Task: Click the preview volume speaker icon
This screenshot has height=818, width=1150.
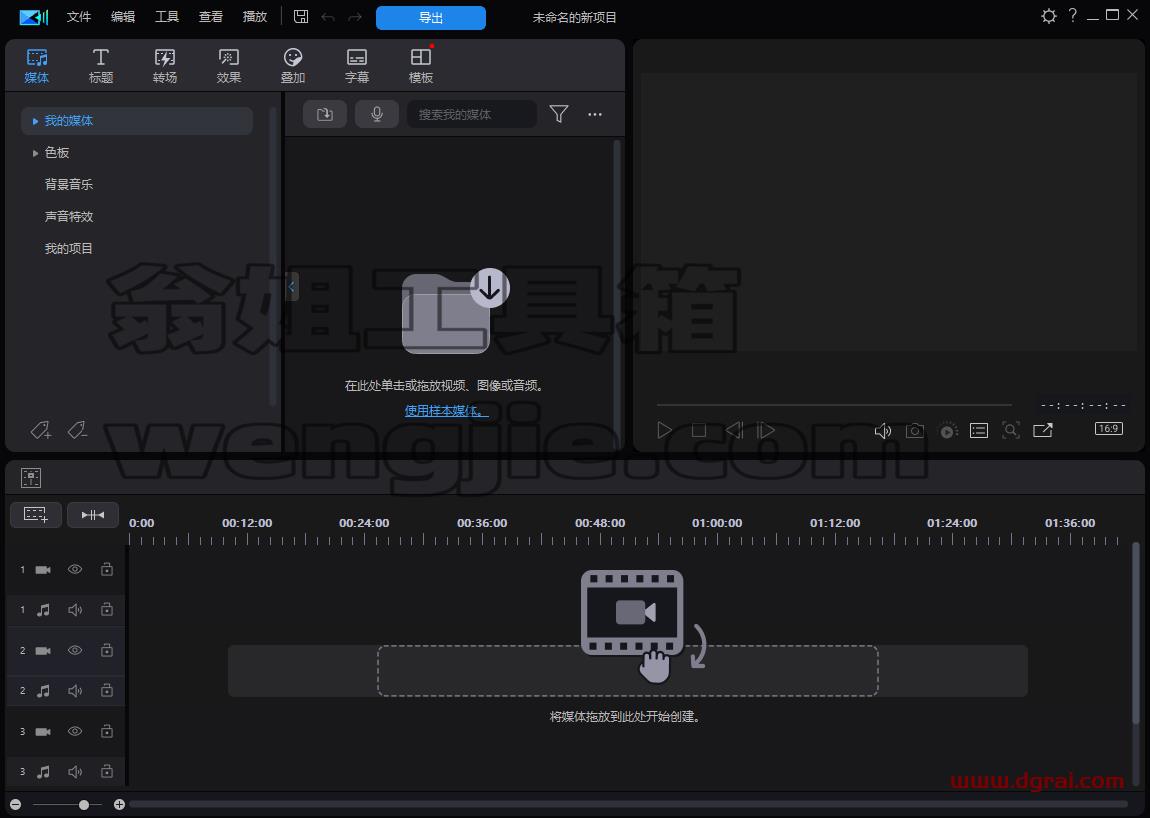Action: [x=883, y=431]
